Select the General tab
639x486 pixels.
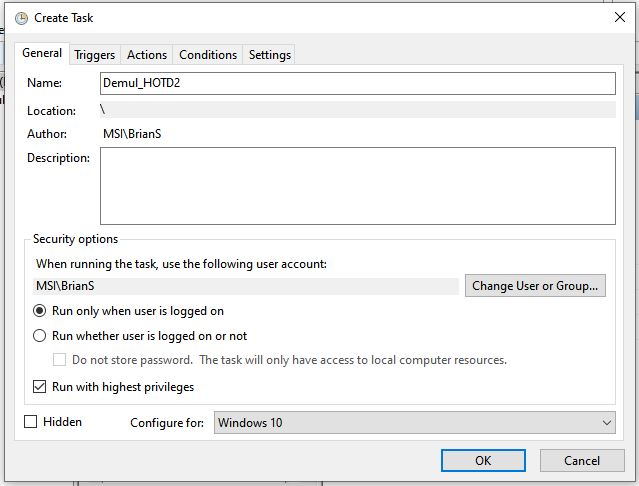42,53
